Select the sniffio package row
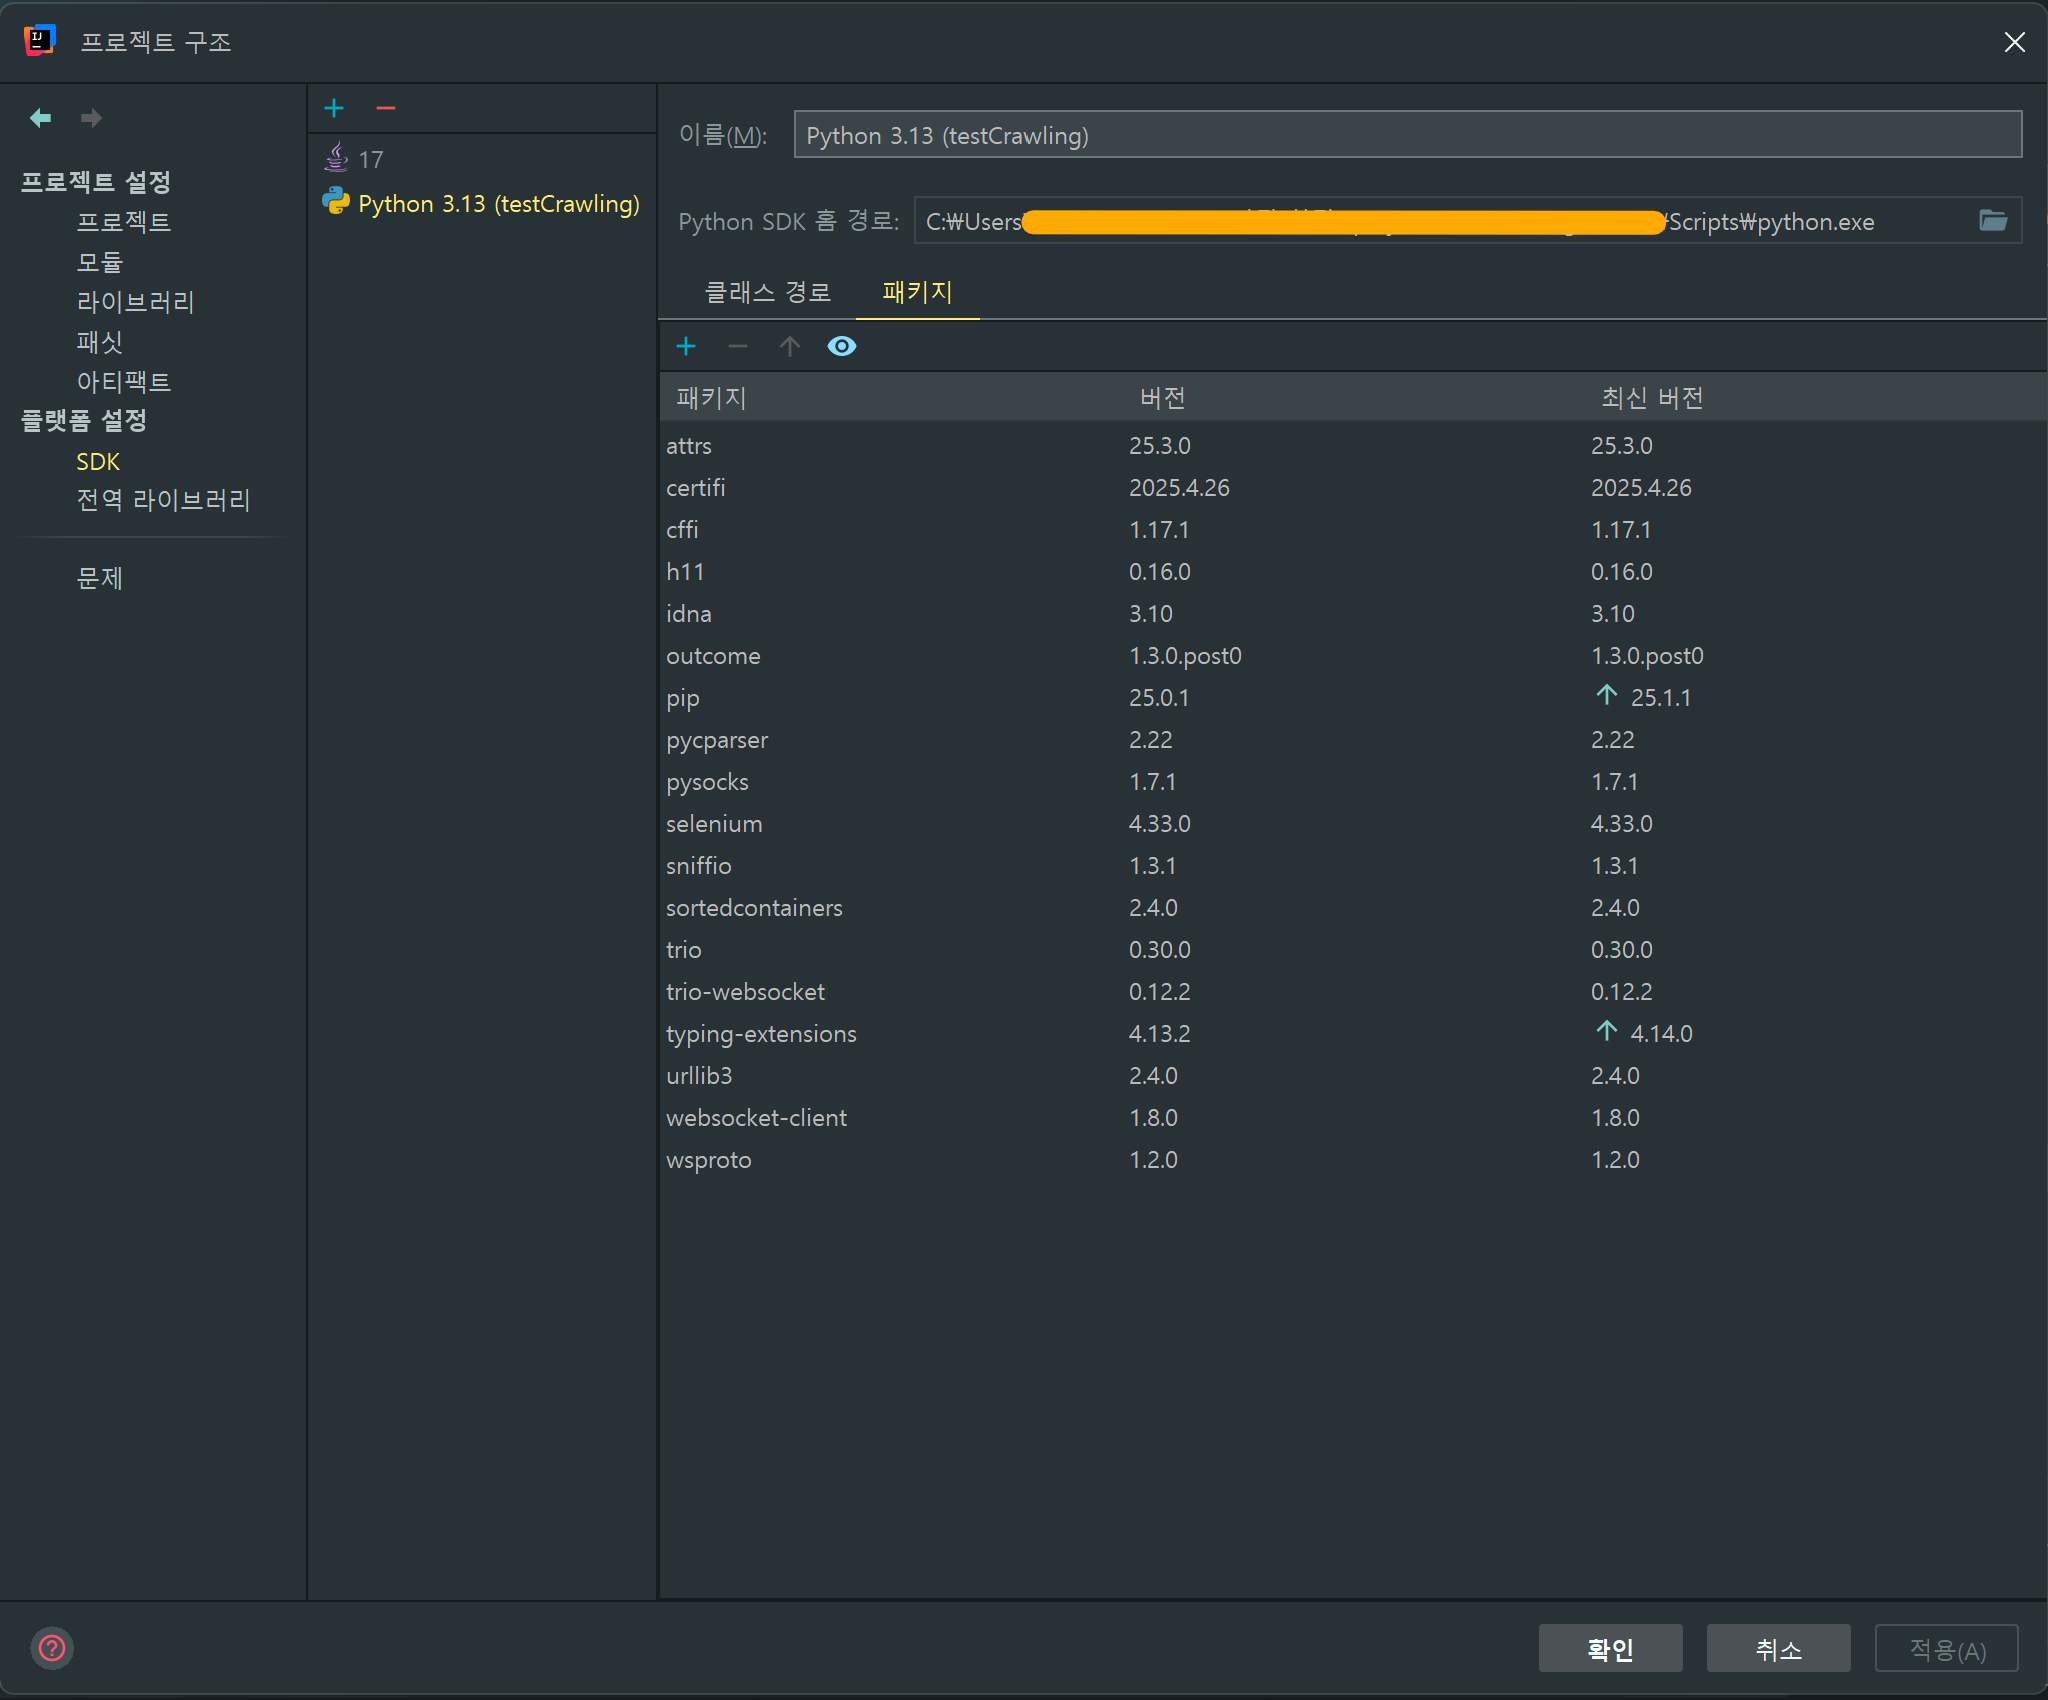This screenshot has width=2048, height=1700. click(1353, 866)
